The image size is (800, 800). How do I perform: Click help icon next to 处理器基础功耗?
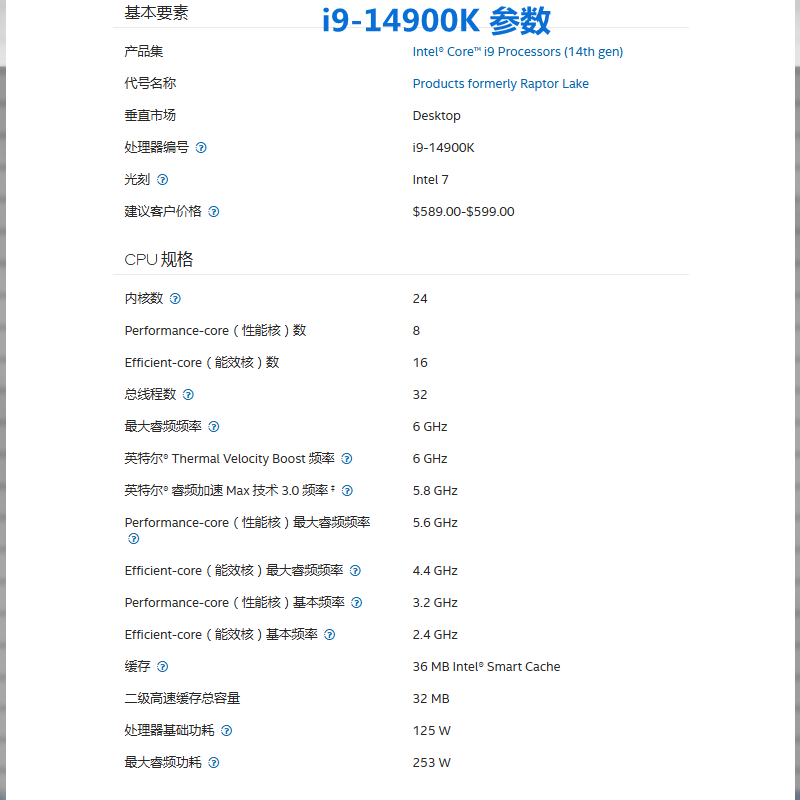(227, 731)
